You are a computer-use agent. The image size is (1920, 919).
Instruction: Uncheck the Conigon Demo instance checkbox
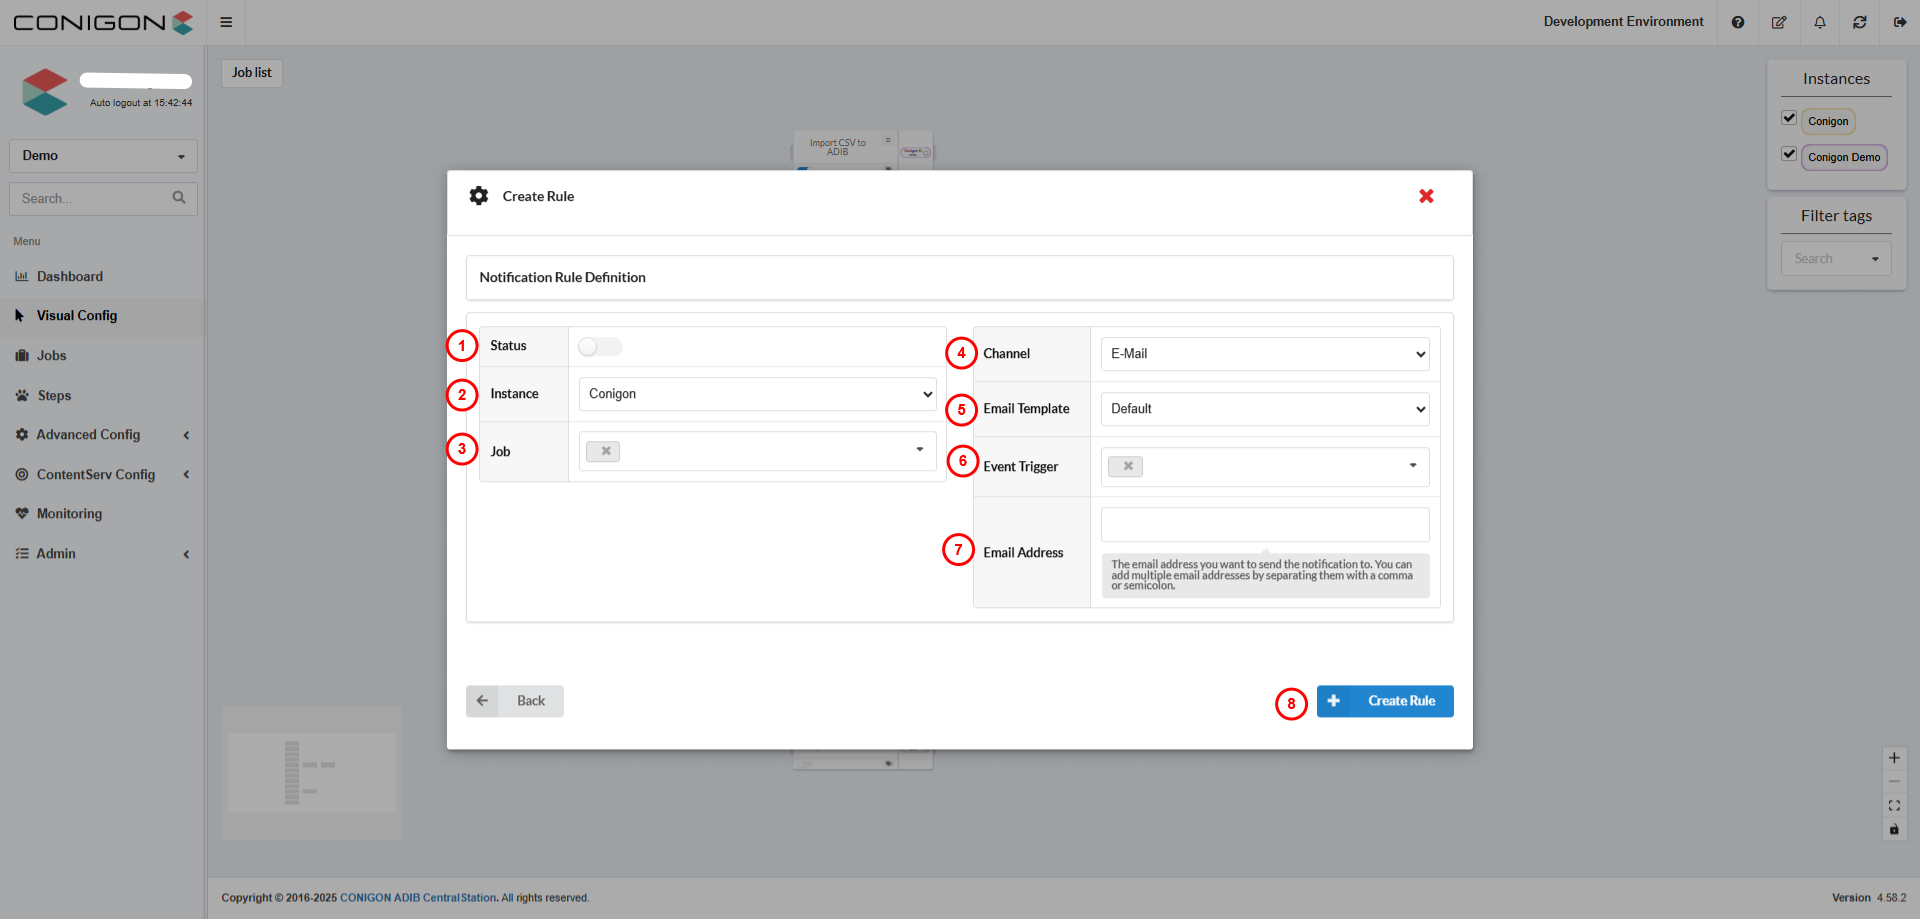[x=1789, y=154]
